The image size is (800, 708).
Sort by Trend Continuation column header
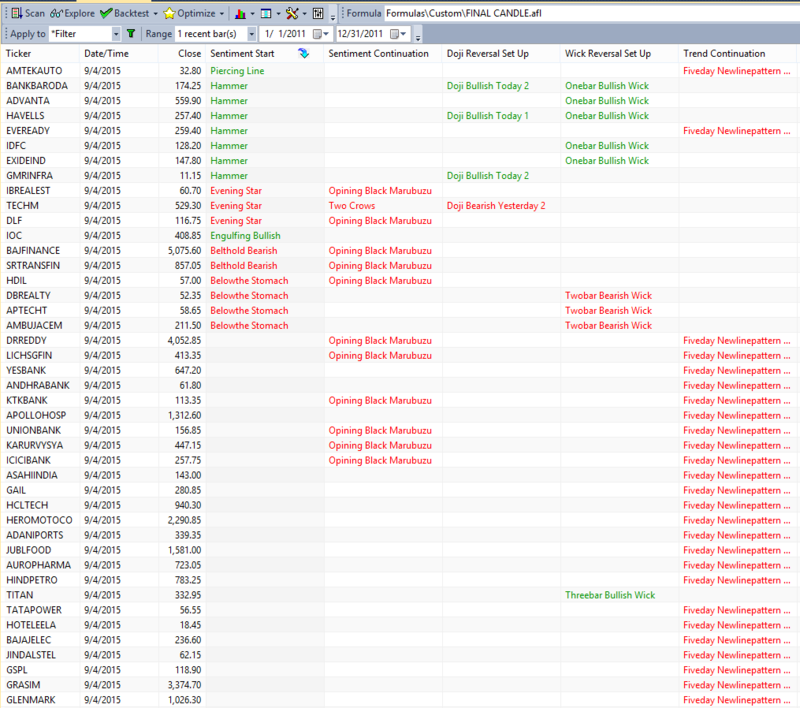pos(739,54)
